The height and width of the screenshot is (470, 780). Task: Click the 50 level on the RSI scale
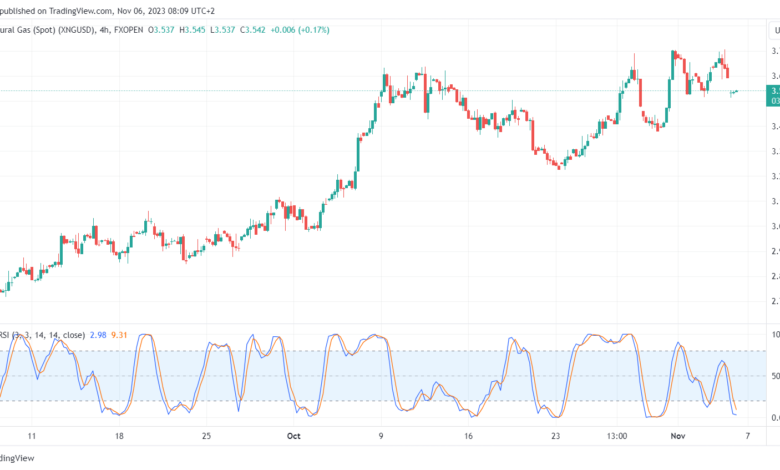[776, 376]
